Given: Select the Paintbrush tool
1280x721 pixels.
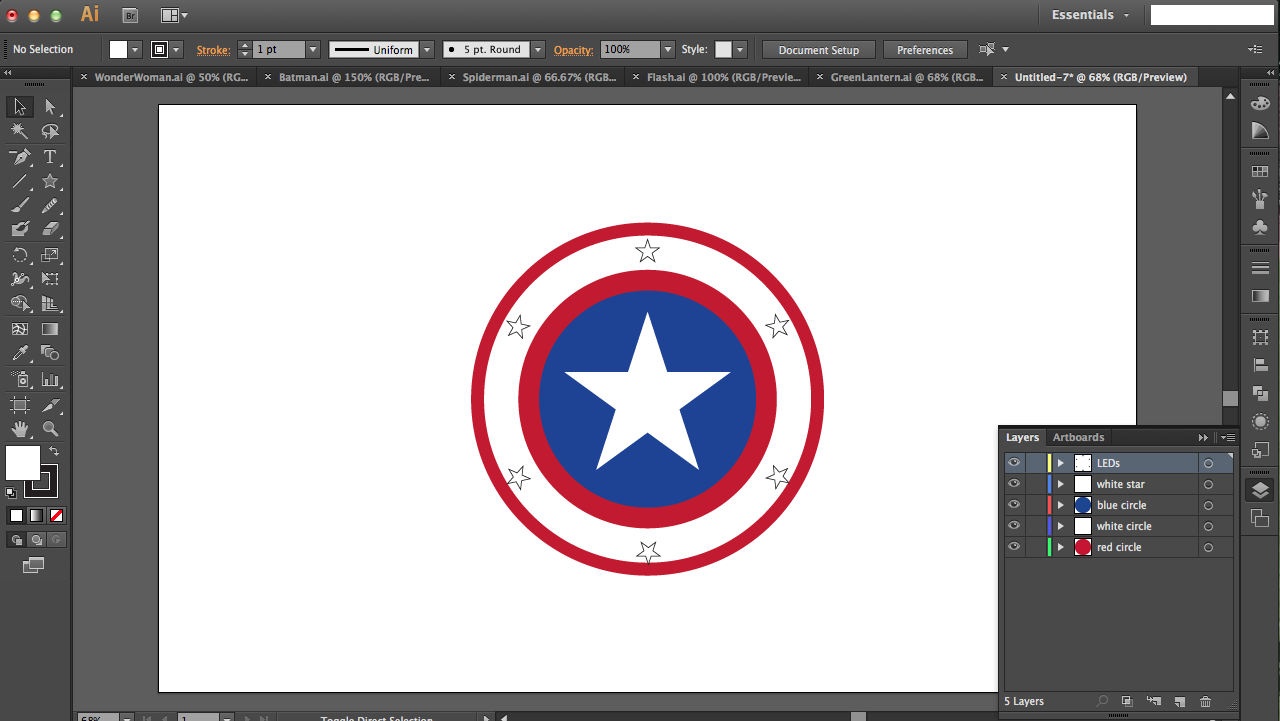Looking at the screenshot, I should 19,205.
